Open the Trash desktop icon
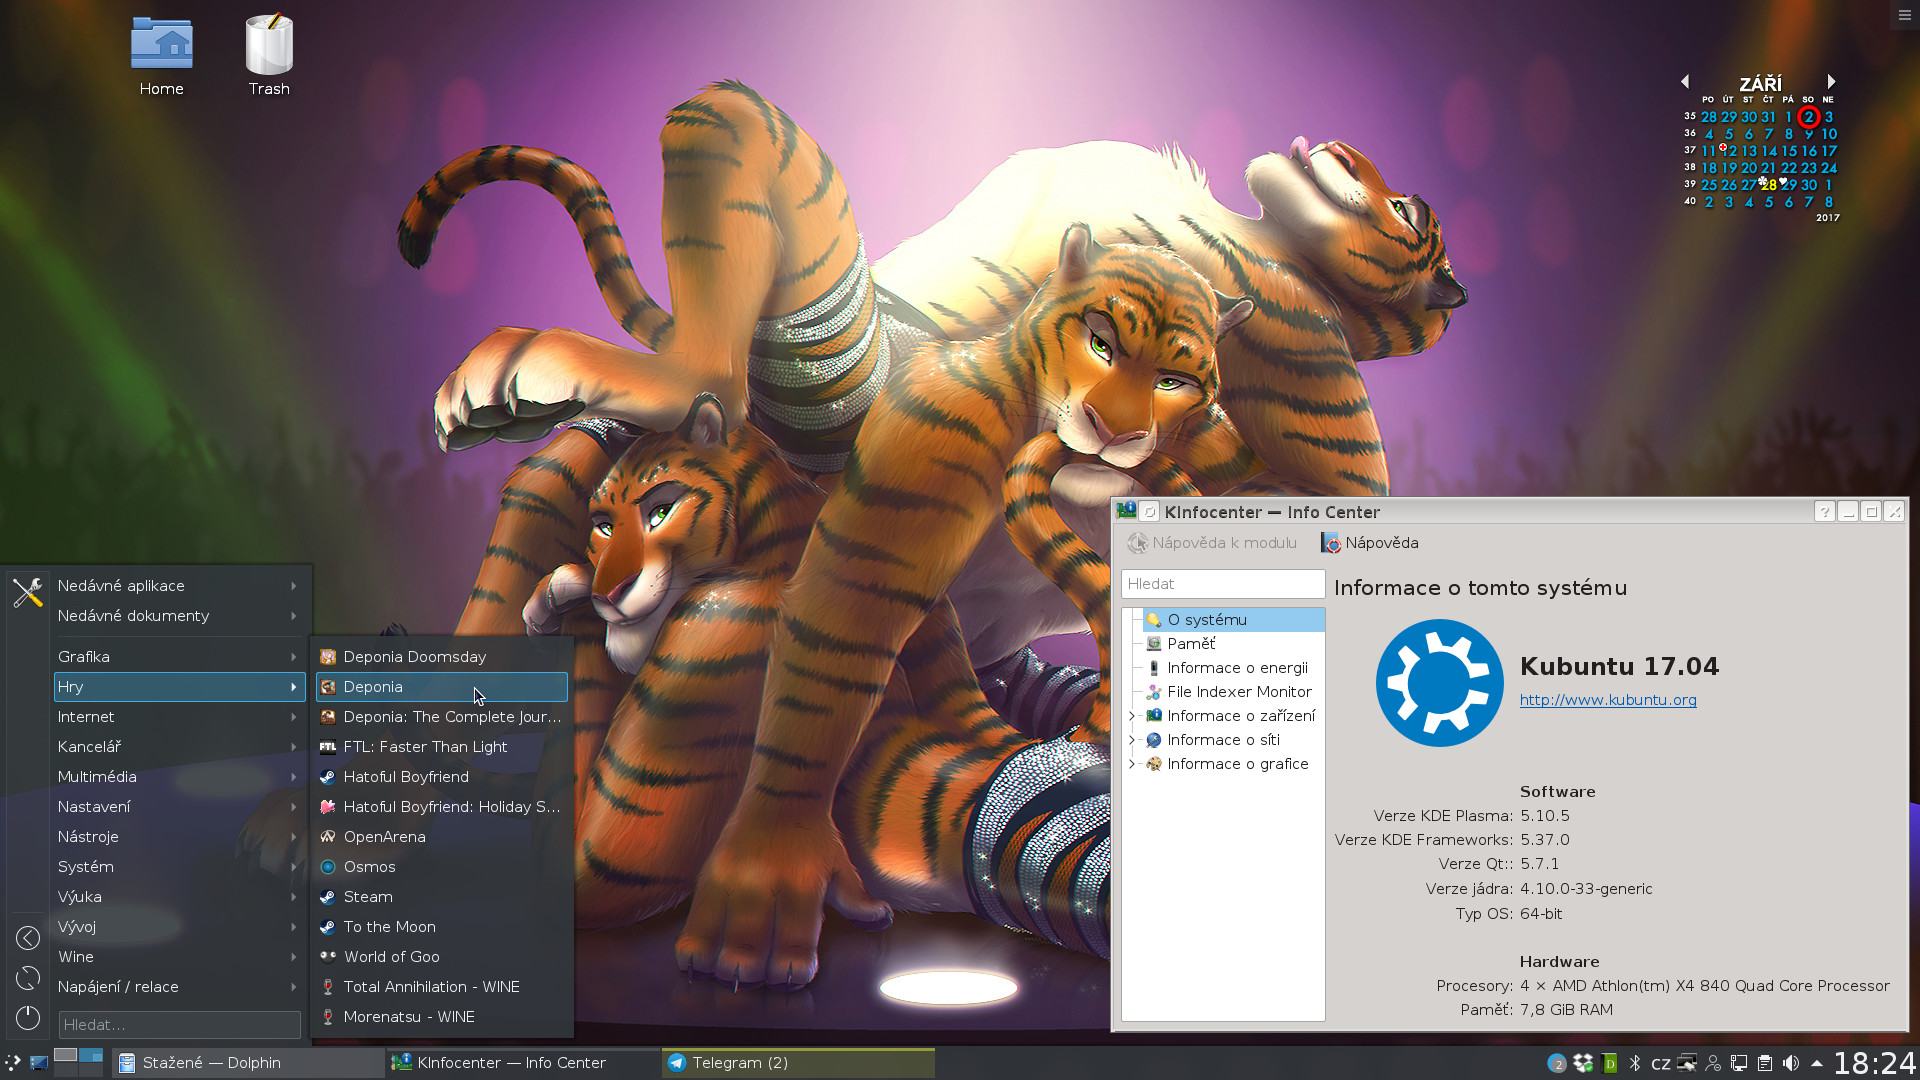This screenshot has height=1080, width=1920. pos(269,55)
